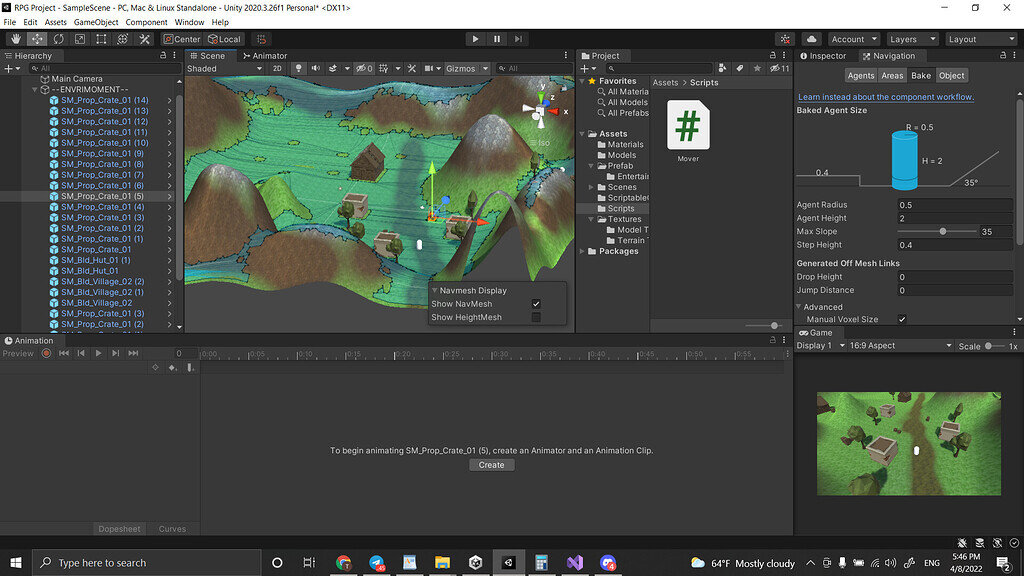Toggle scene audio in the Scene view toolbar
The width and height of the screenshot is (1024, 576).
(x=316, y=67)
